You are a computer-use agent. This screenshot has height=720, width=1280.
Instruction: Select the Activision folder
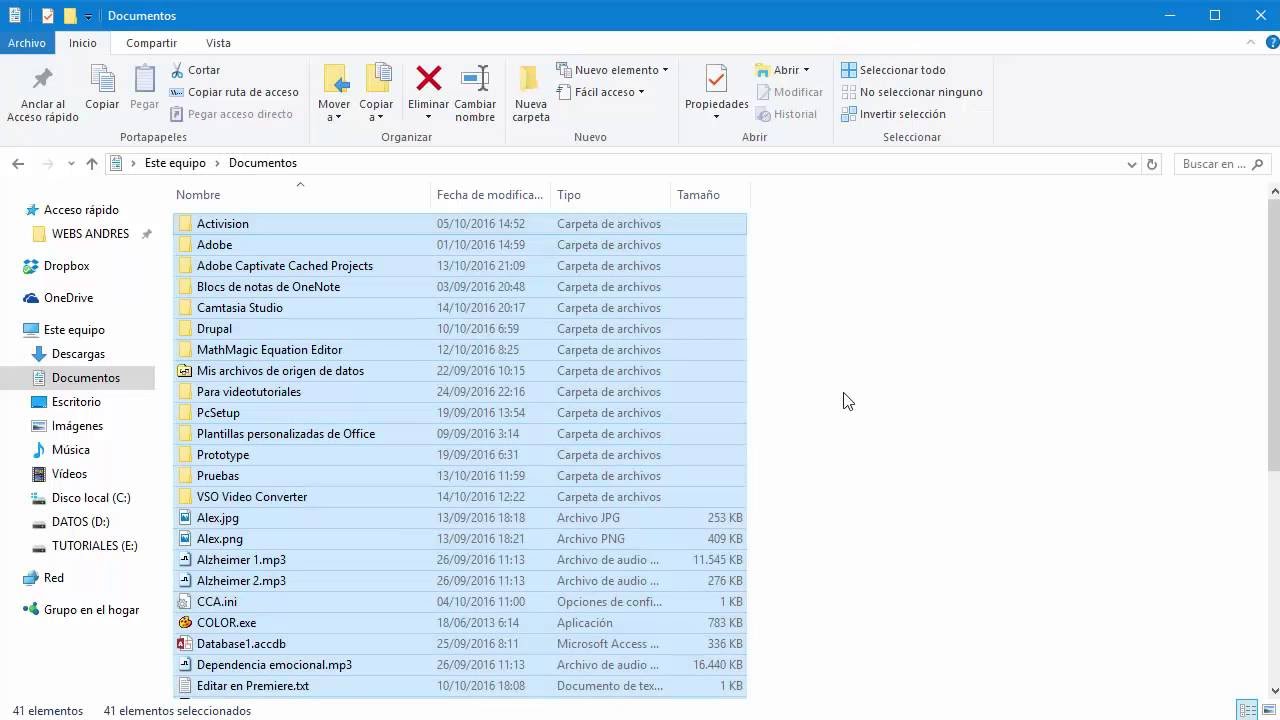tap(460, 224)
